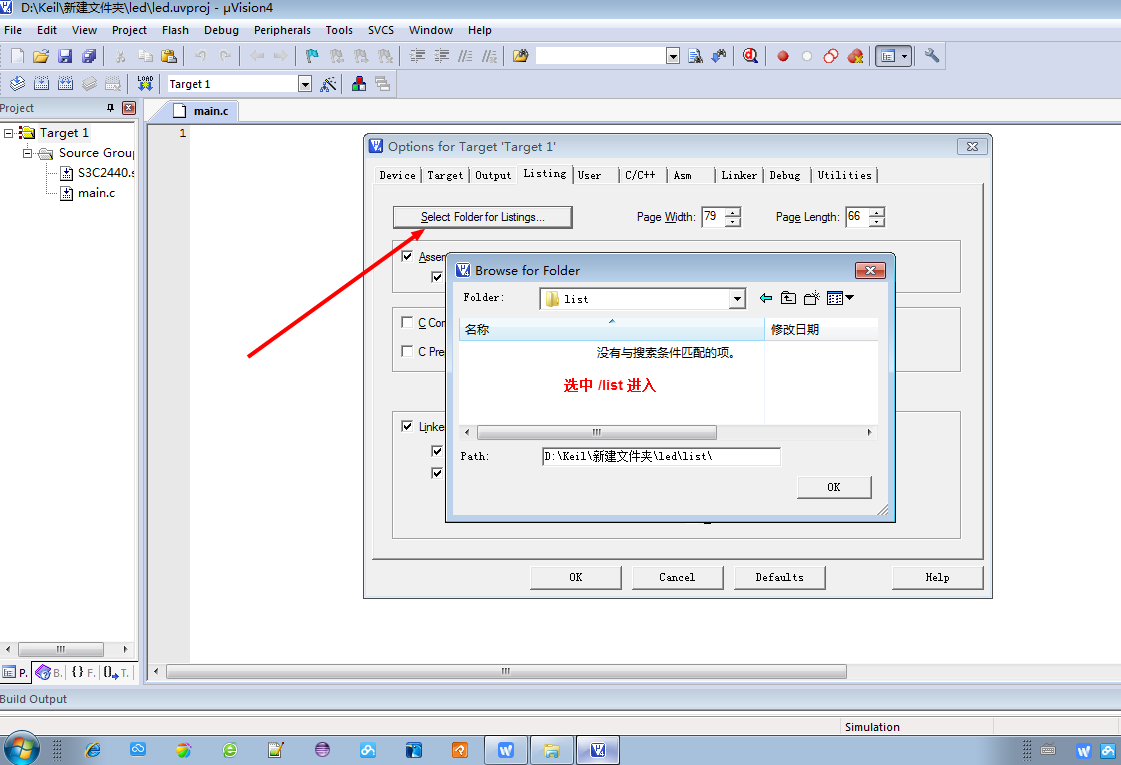
Task: Click OK in Browse for Folder dialog
Action: click(x=834, y=487)
